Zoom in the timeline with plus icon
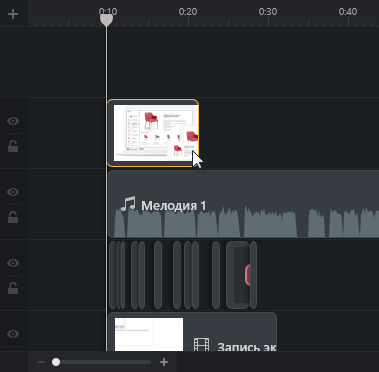379x372 pixels. click(164, 362)
